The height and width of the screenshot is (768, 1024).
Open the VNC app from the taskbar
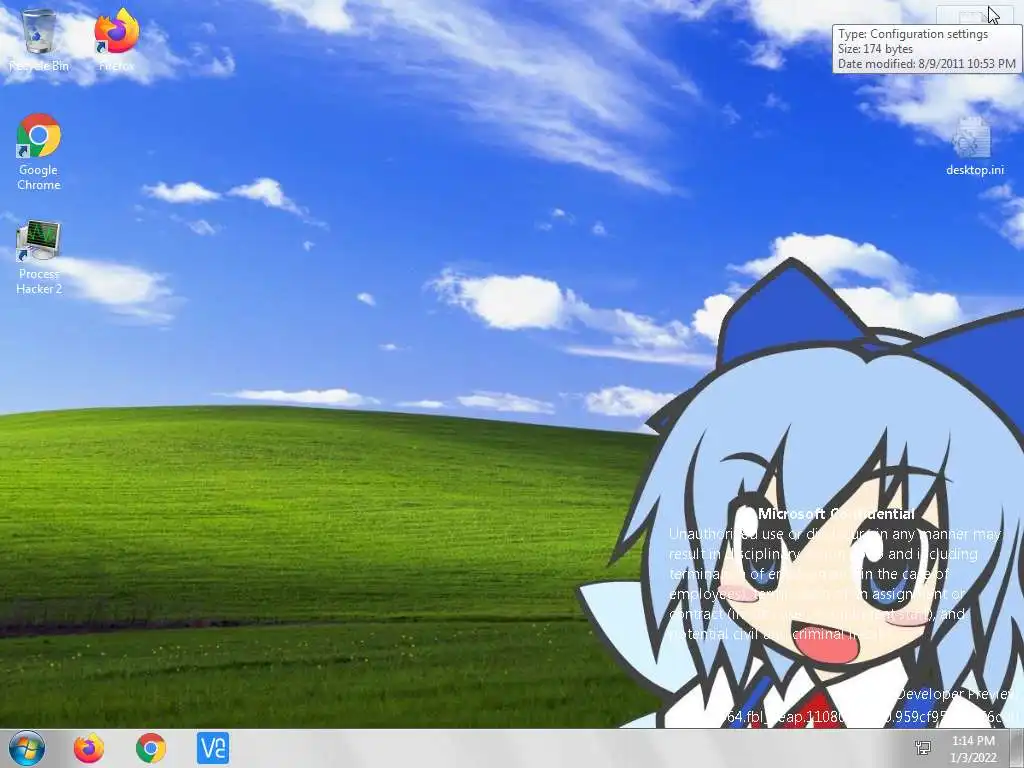(x=213, y=748)
